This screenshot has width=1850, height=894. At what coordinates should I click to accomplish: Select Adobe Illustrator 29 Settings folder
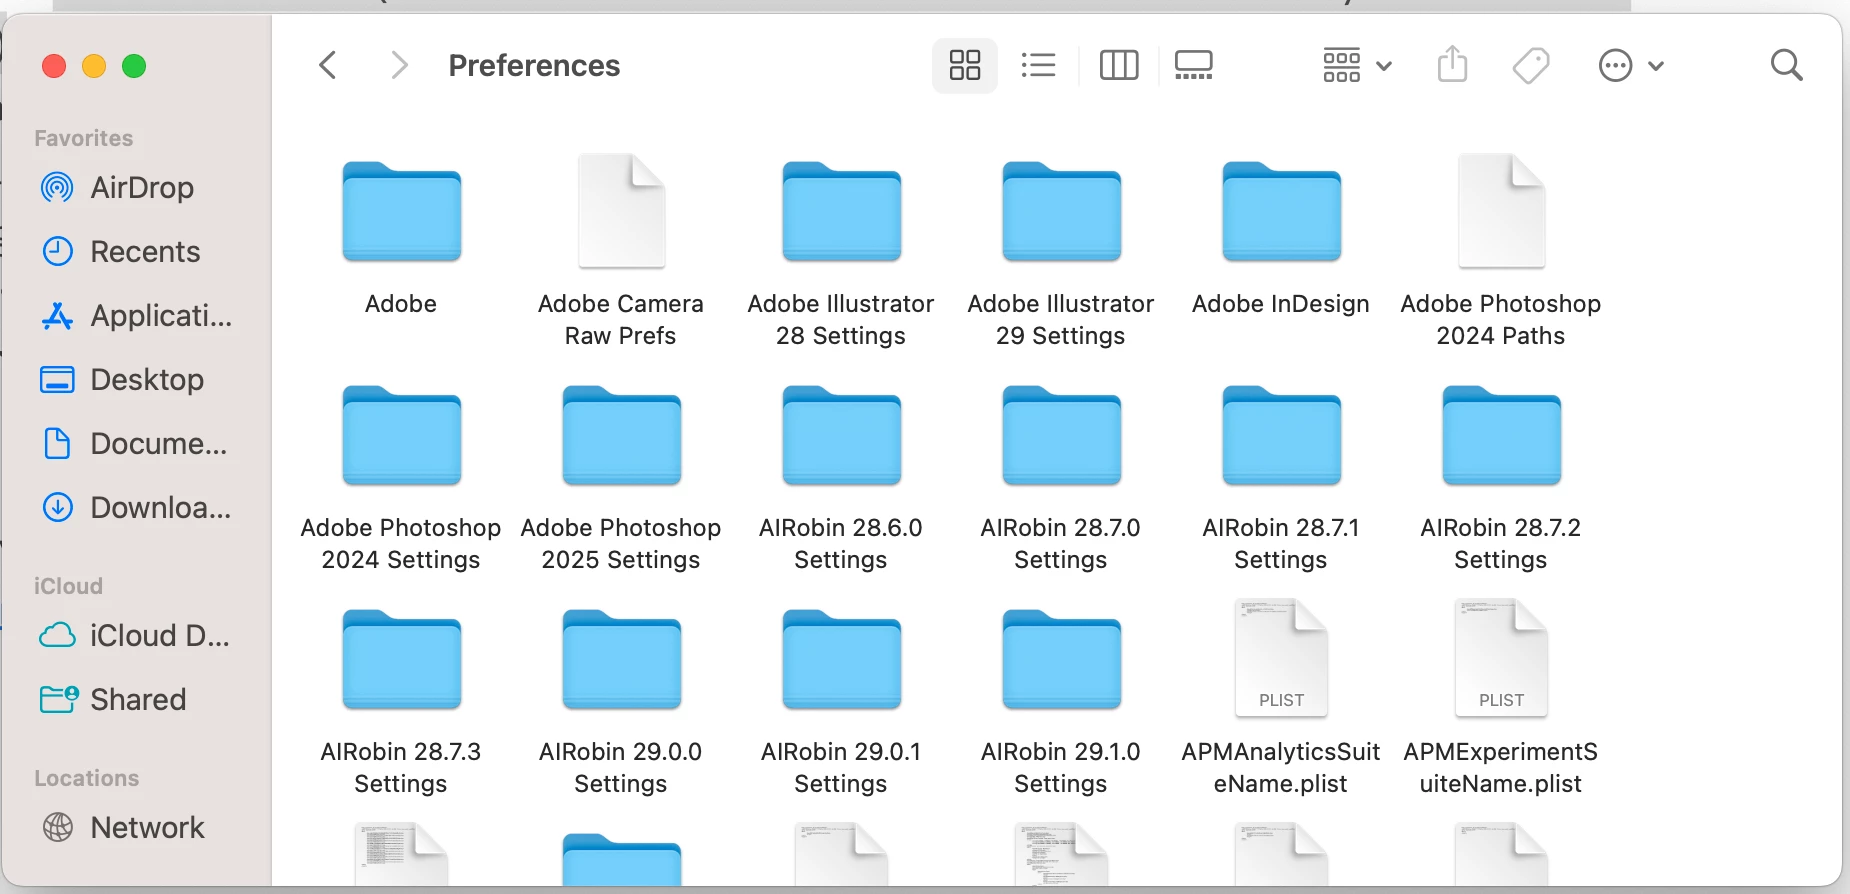(1061, 212)
